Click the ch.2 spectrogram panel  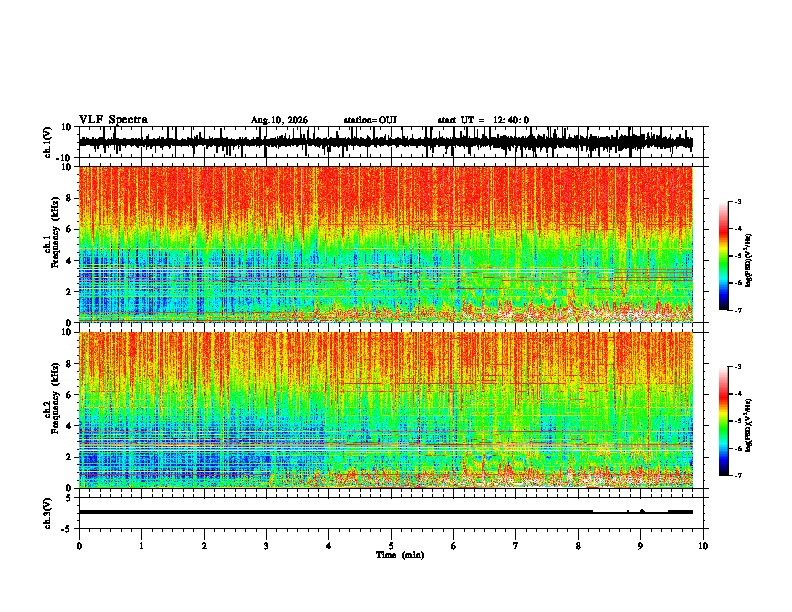point(385,410)
